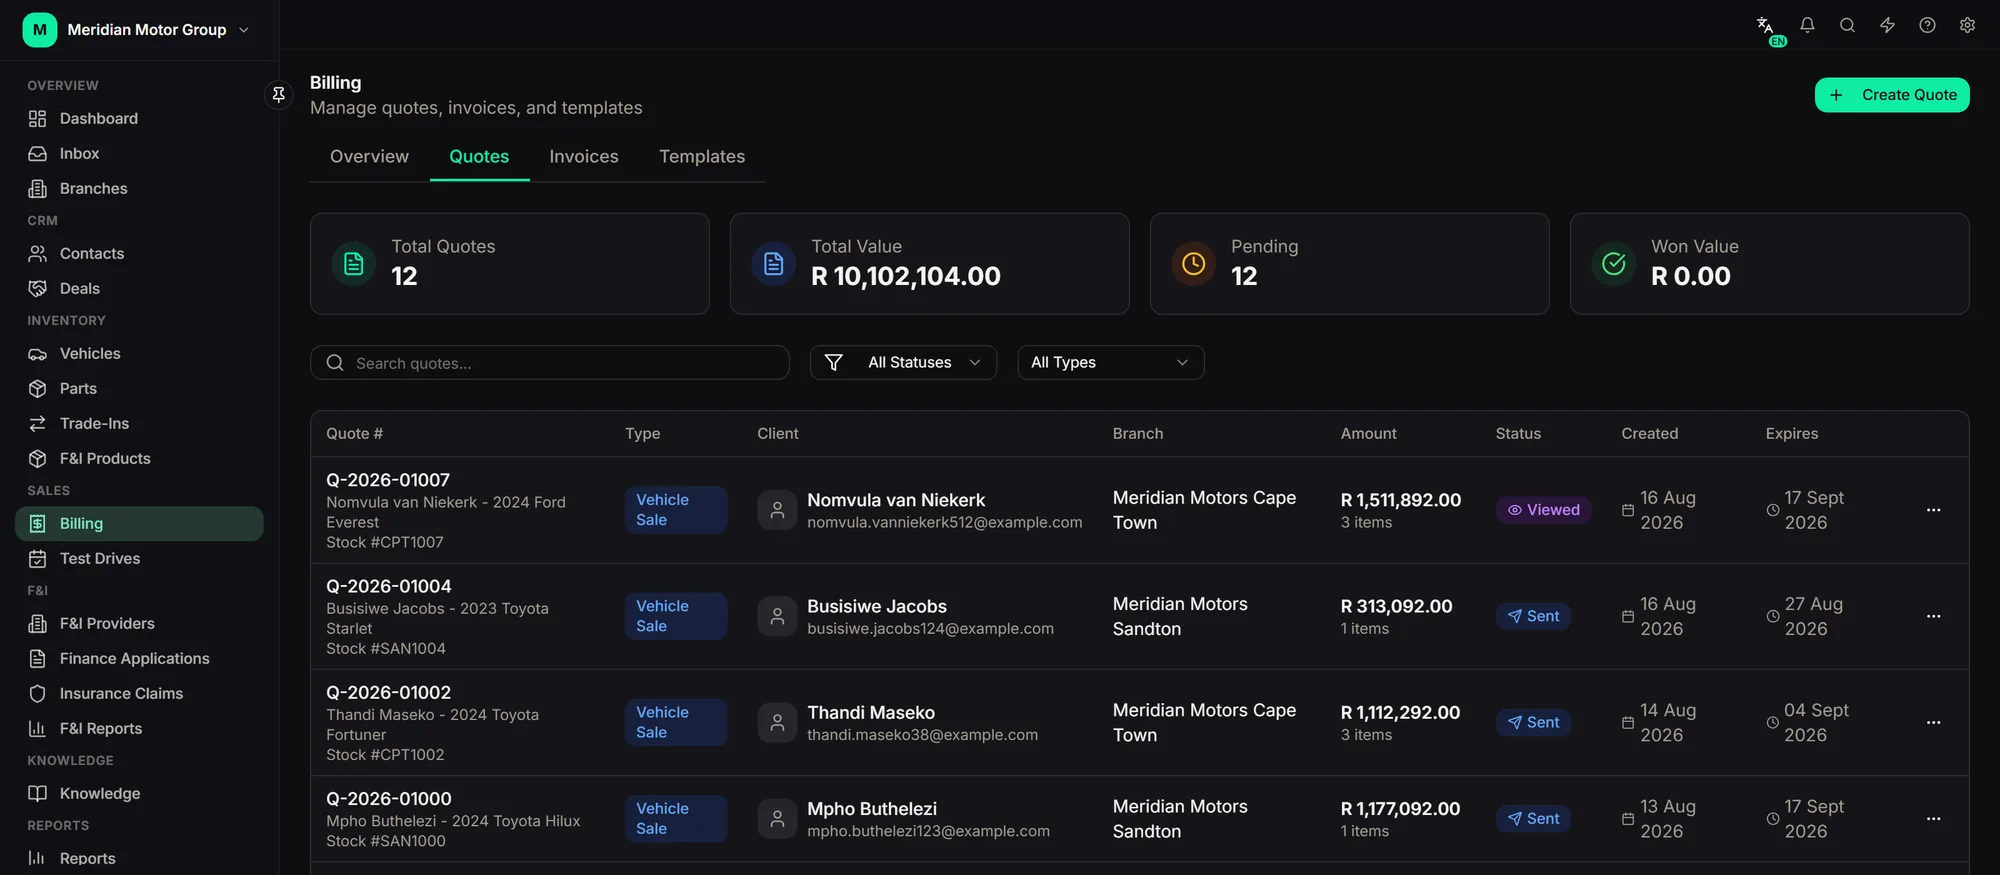Open Insurance Claims page
2000x875 pixels.
[x=139, y=693]
